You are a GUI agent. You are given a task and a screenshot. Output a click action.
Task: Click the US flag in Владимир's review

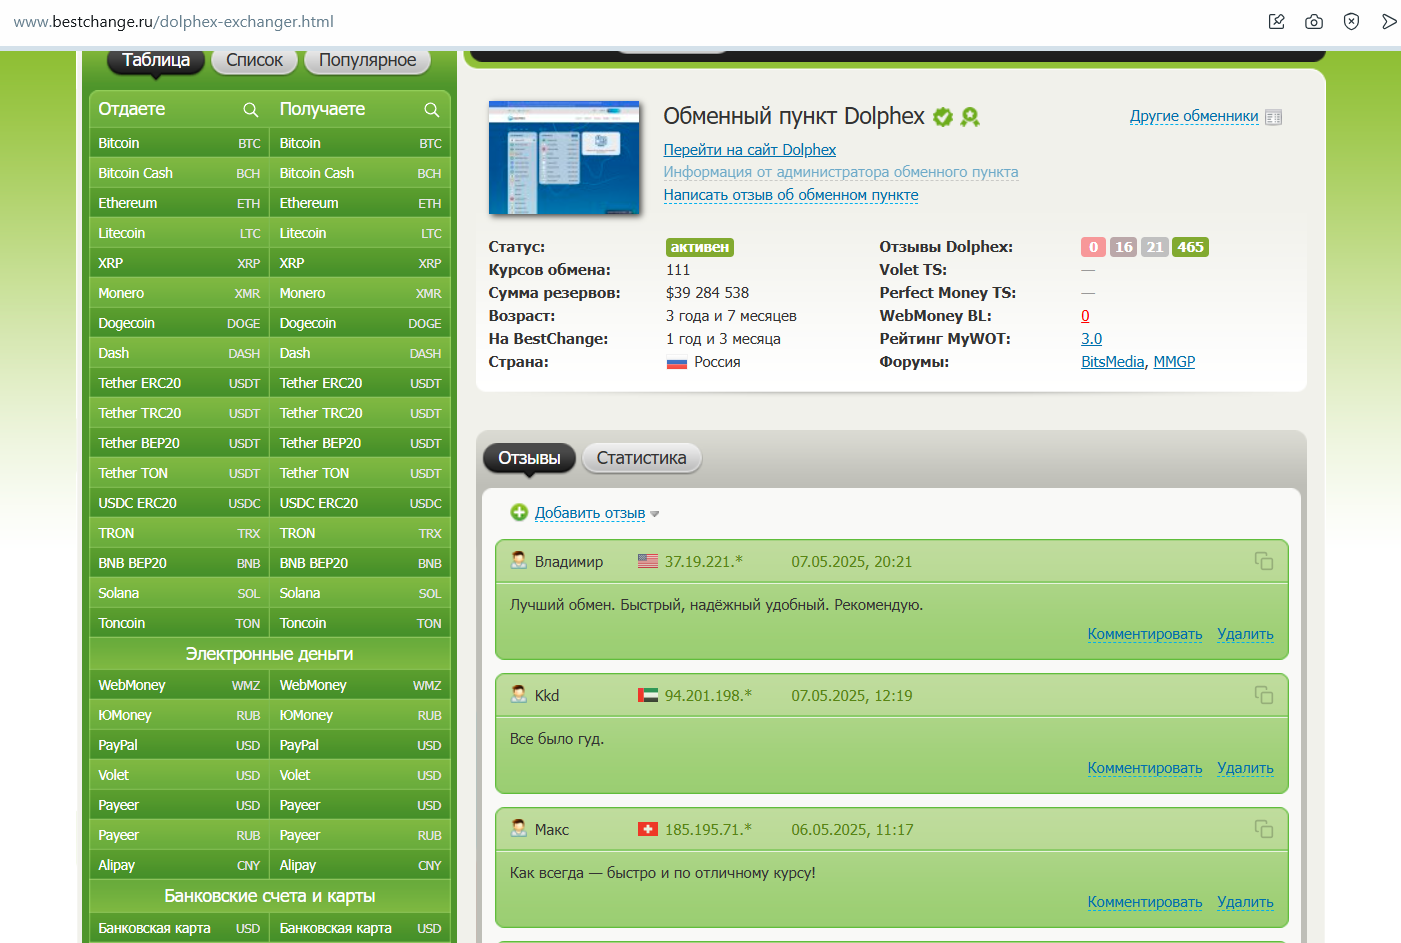point(648,561)
